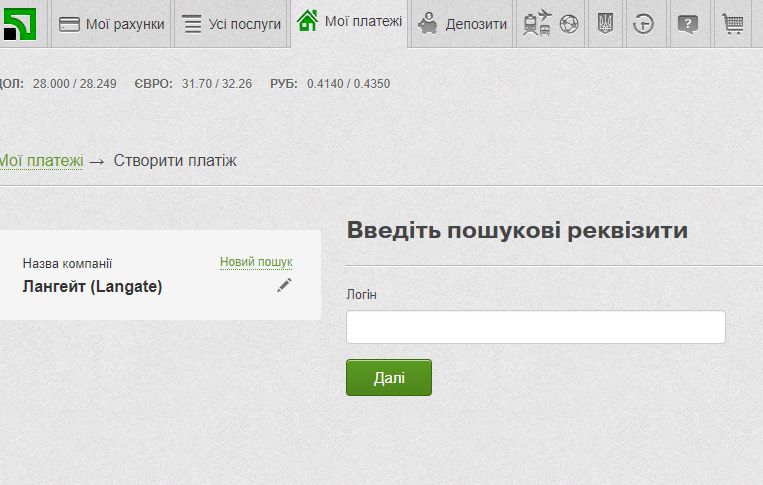
Task: Focus the Логін input field
Action: coord(535,327)
